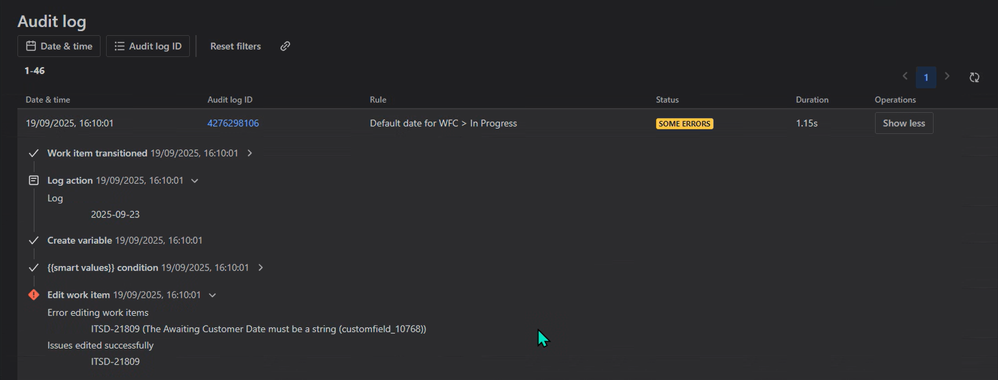Click the Date & time column header
Image resolution: width=998 pixels, height=380 pixels.
[48, 100]
